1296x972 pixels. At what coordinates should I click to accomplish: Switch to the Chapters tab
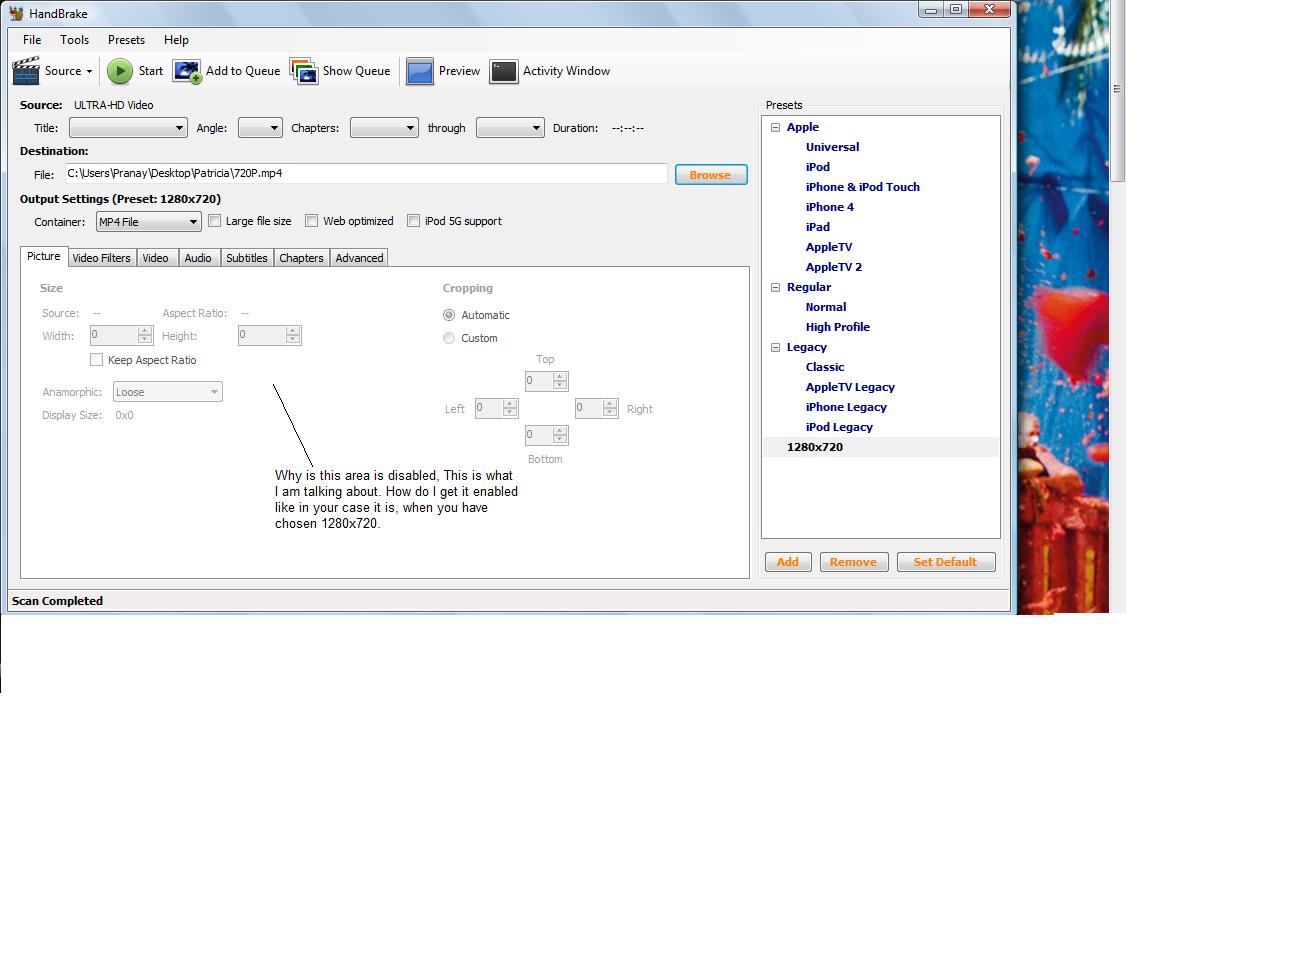(302, 258)
